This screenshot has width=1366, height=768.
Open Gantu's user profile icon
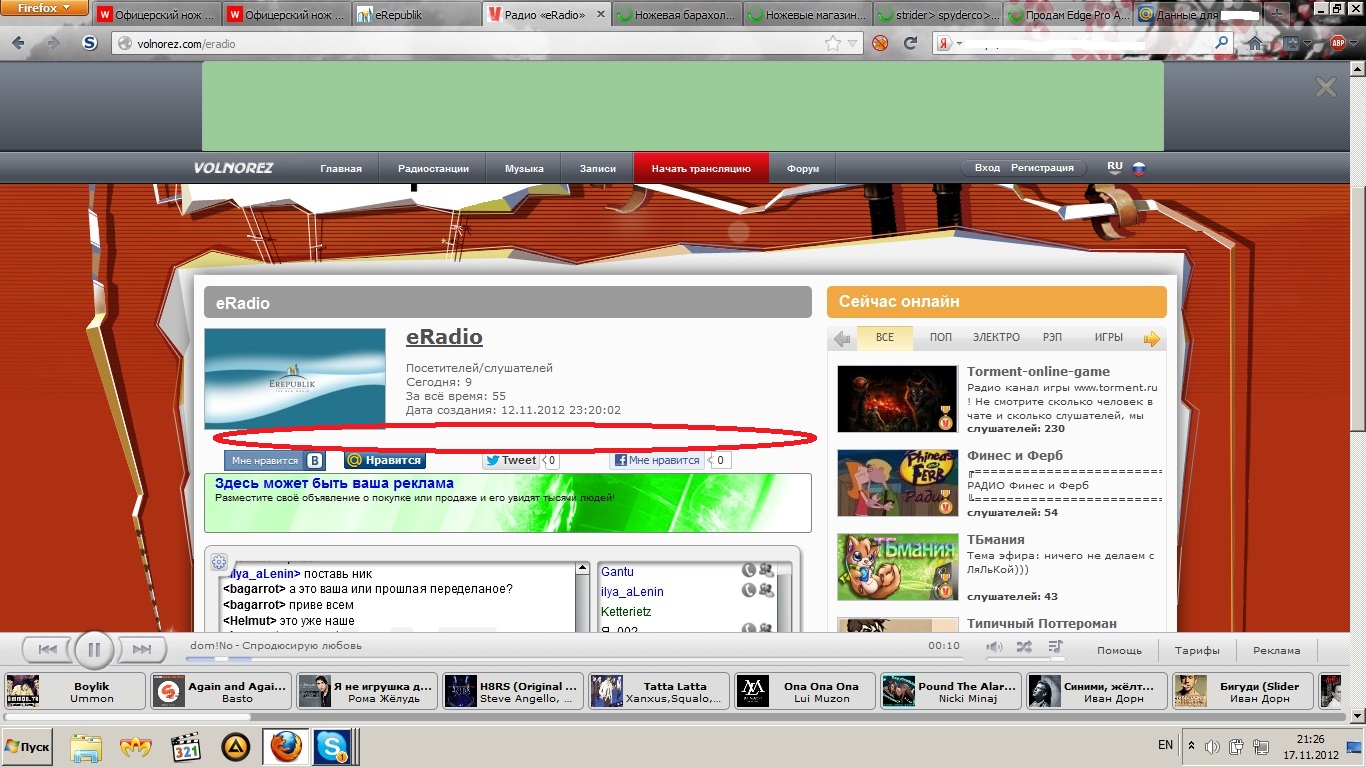coord(766,571)
